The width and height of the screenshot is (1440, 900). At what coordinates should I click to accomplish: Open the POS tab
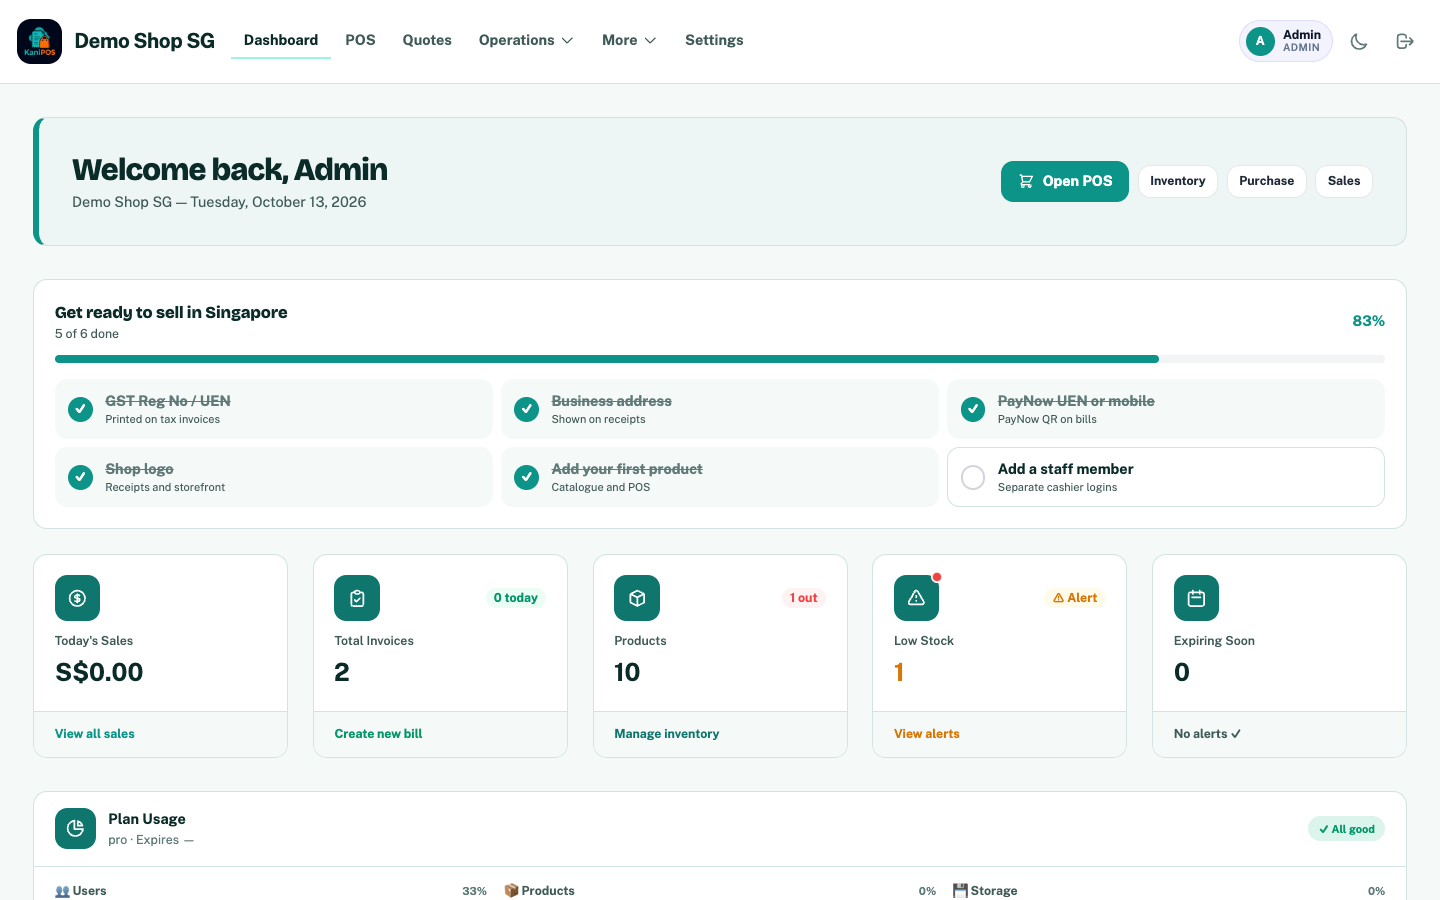(360, 40)
